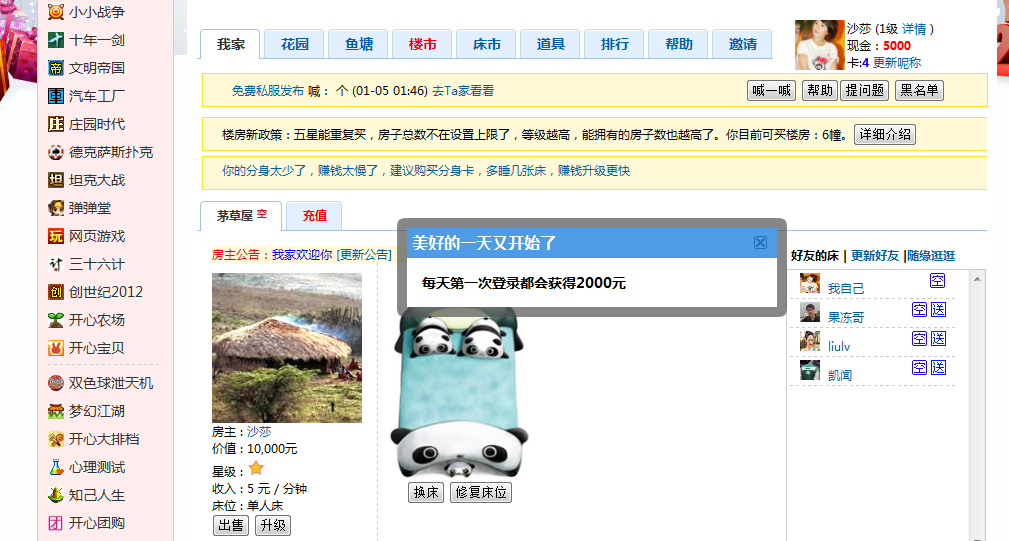The height and width of the screenshot is (541, 1009).
Task: Click the 空 icon beside 果冻哥
Action: pyautogui.click(x=919, y=309)
